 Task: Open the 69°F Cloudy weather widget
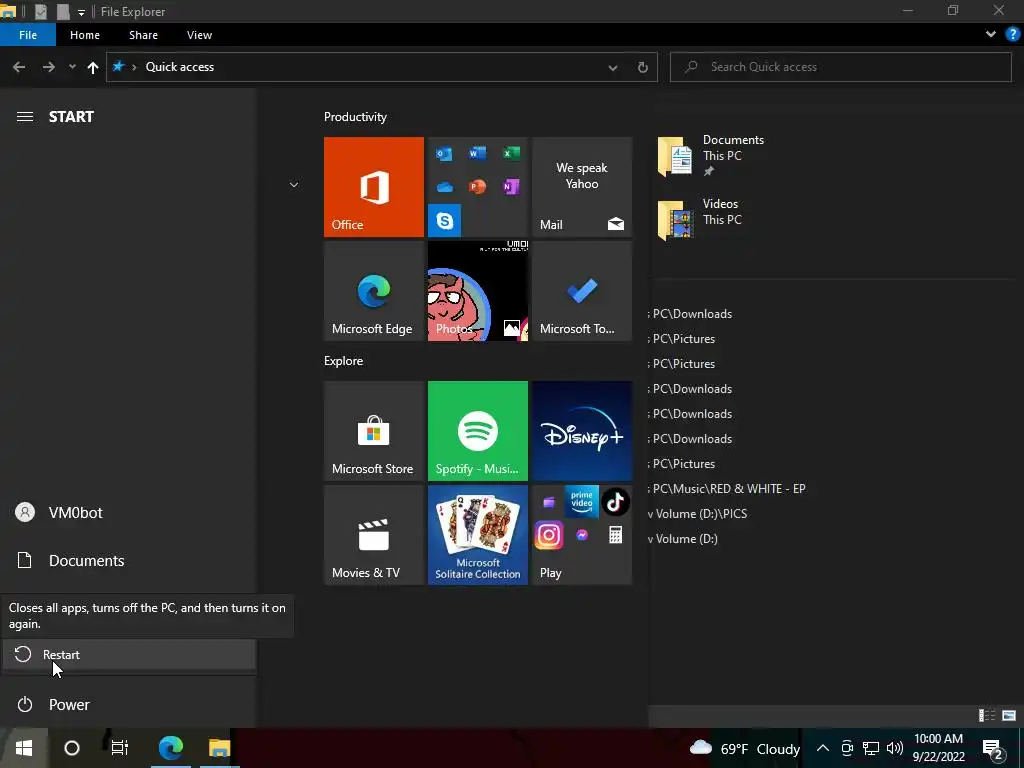[x=744, y=748]
